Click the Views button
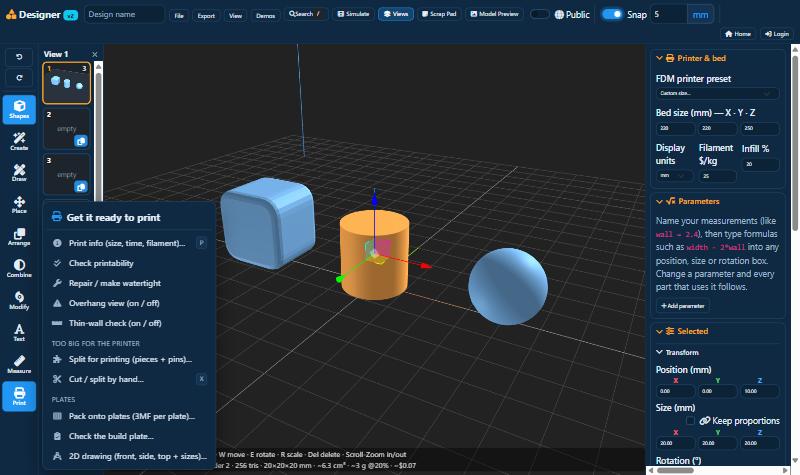 point(395,14)
